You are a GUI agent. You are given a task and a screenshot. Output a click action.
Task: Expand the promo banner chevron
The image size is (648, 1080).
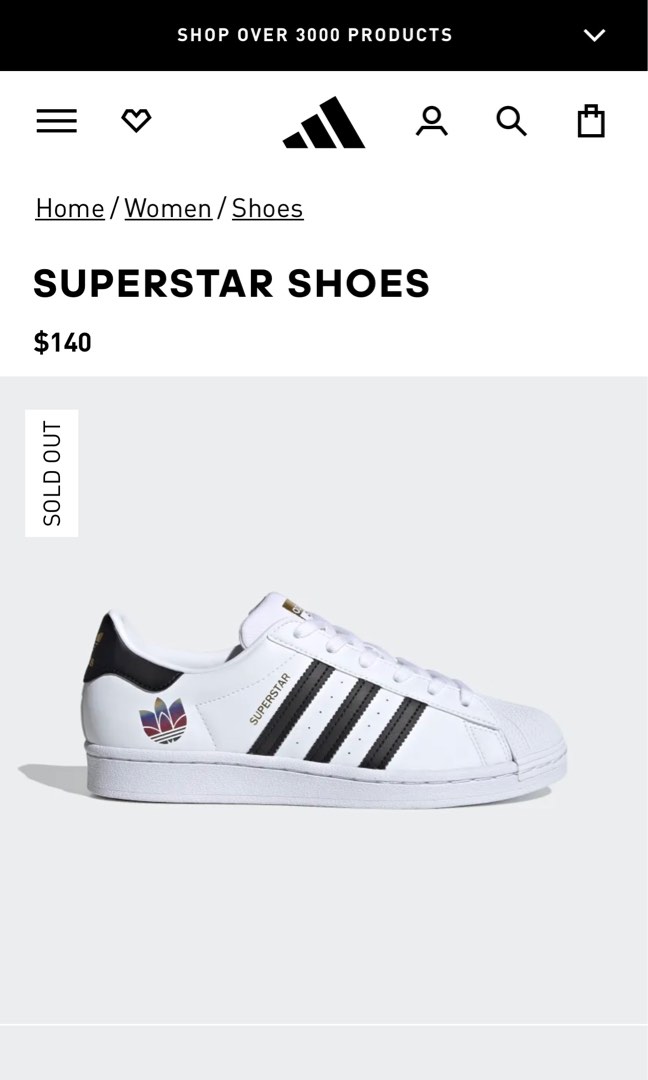pyautogui.click(x=594, y=35)
